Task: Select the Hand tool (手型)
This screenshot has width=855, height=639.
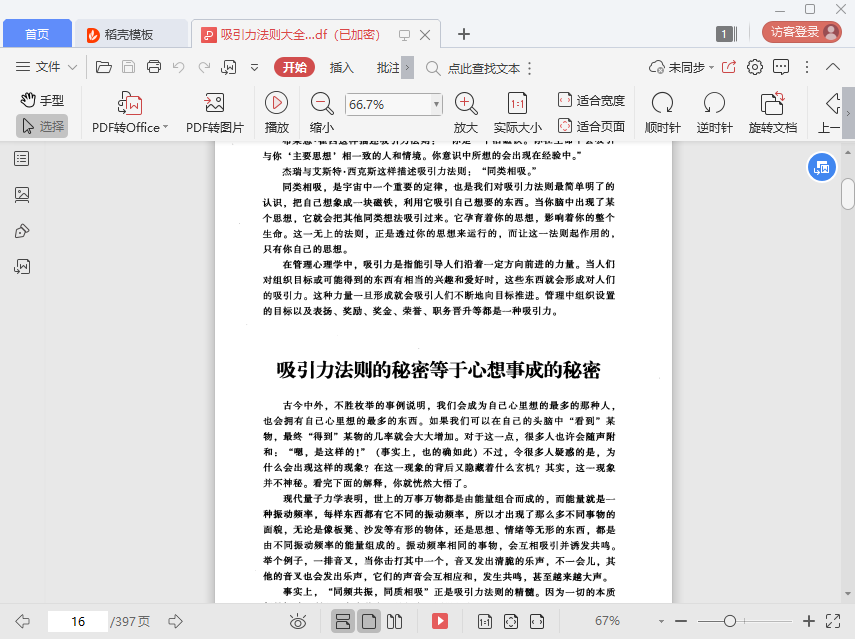Action: point(43,100)
